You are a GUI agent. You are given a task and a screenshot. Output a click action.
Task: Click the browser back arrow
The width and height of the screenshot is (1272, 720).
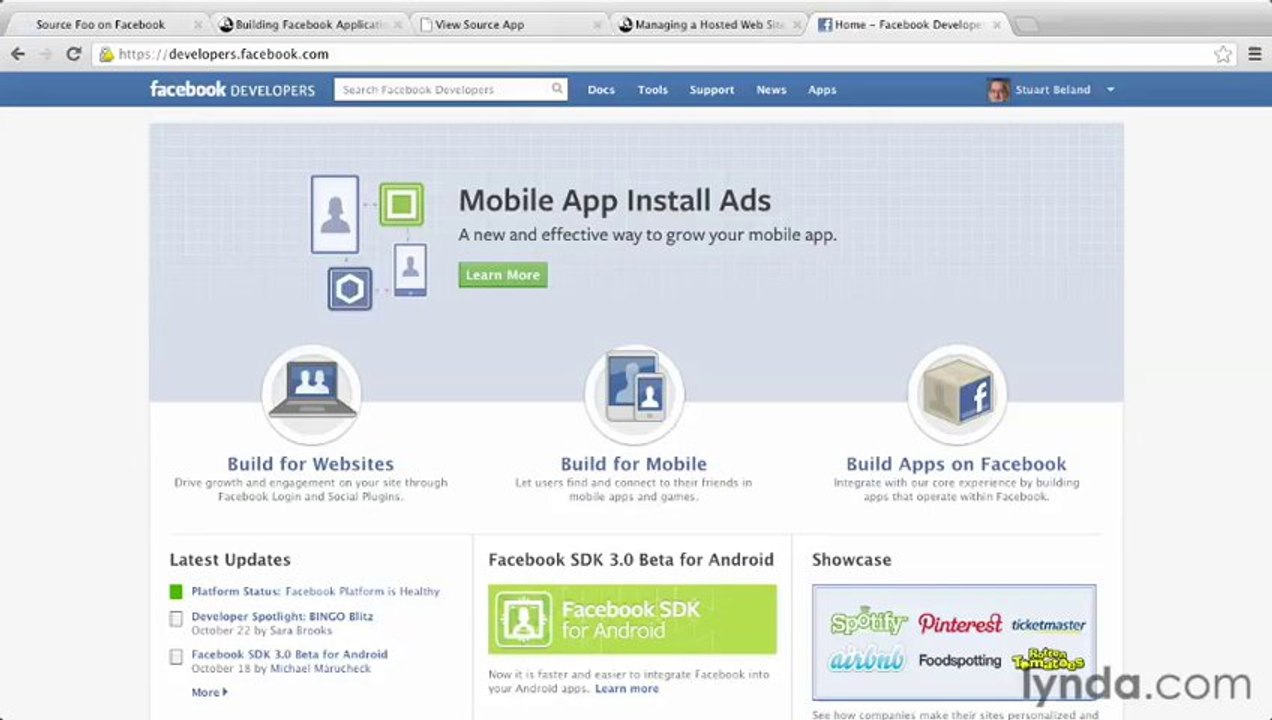[x=18, y=54]
